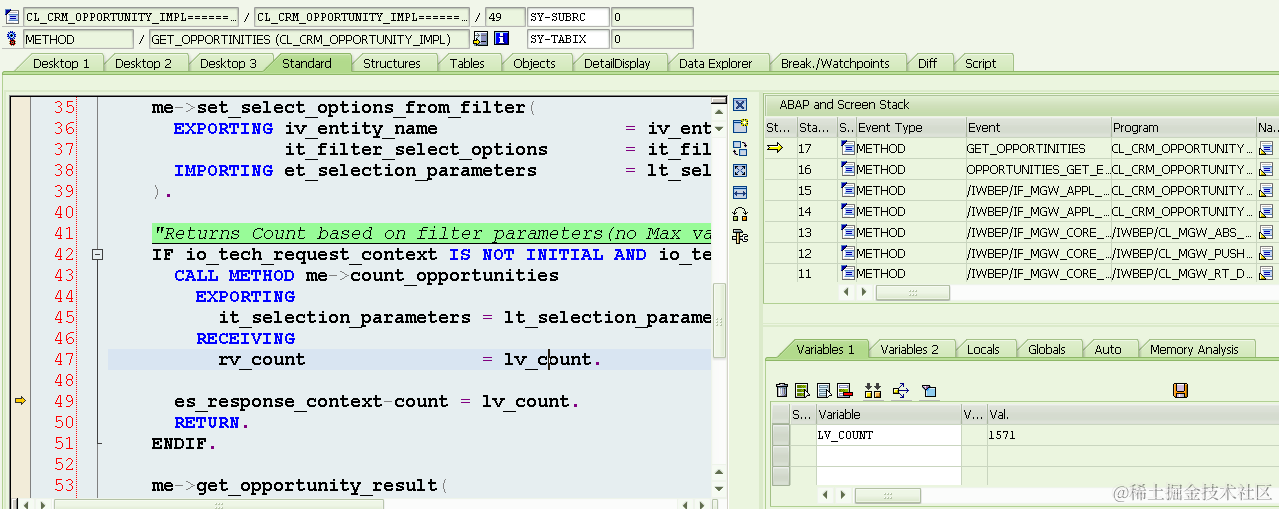Click the swap/replace tool icon
This screenshot has width=1279, height=509.
[x=740, y=148]
